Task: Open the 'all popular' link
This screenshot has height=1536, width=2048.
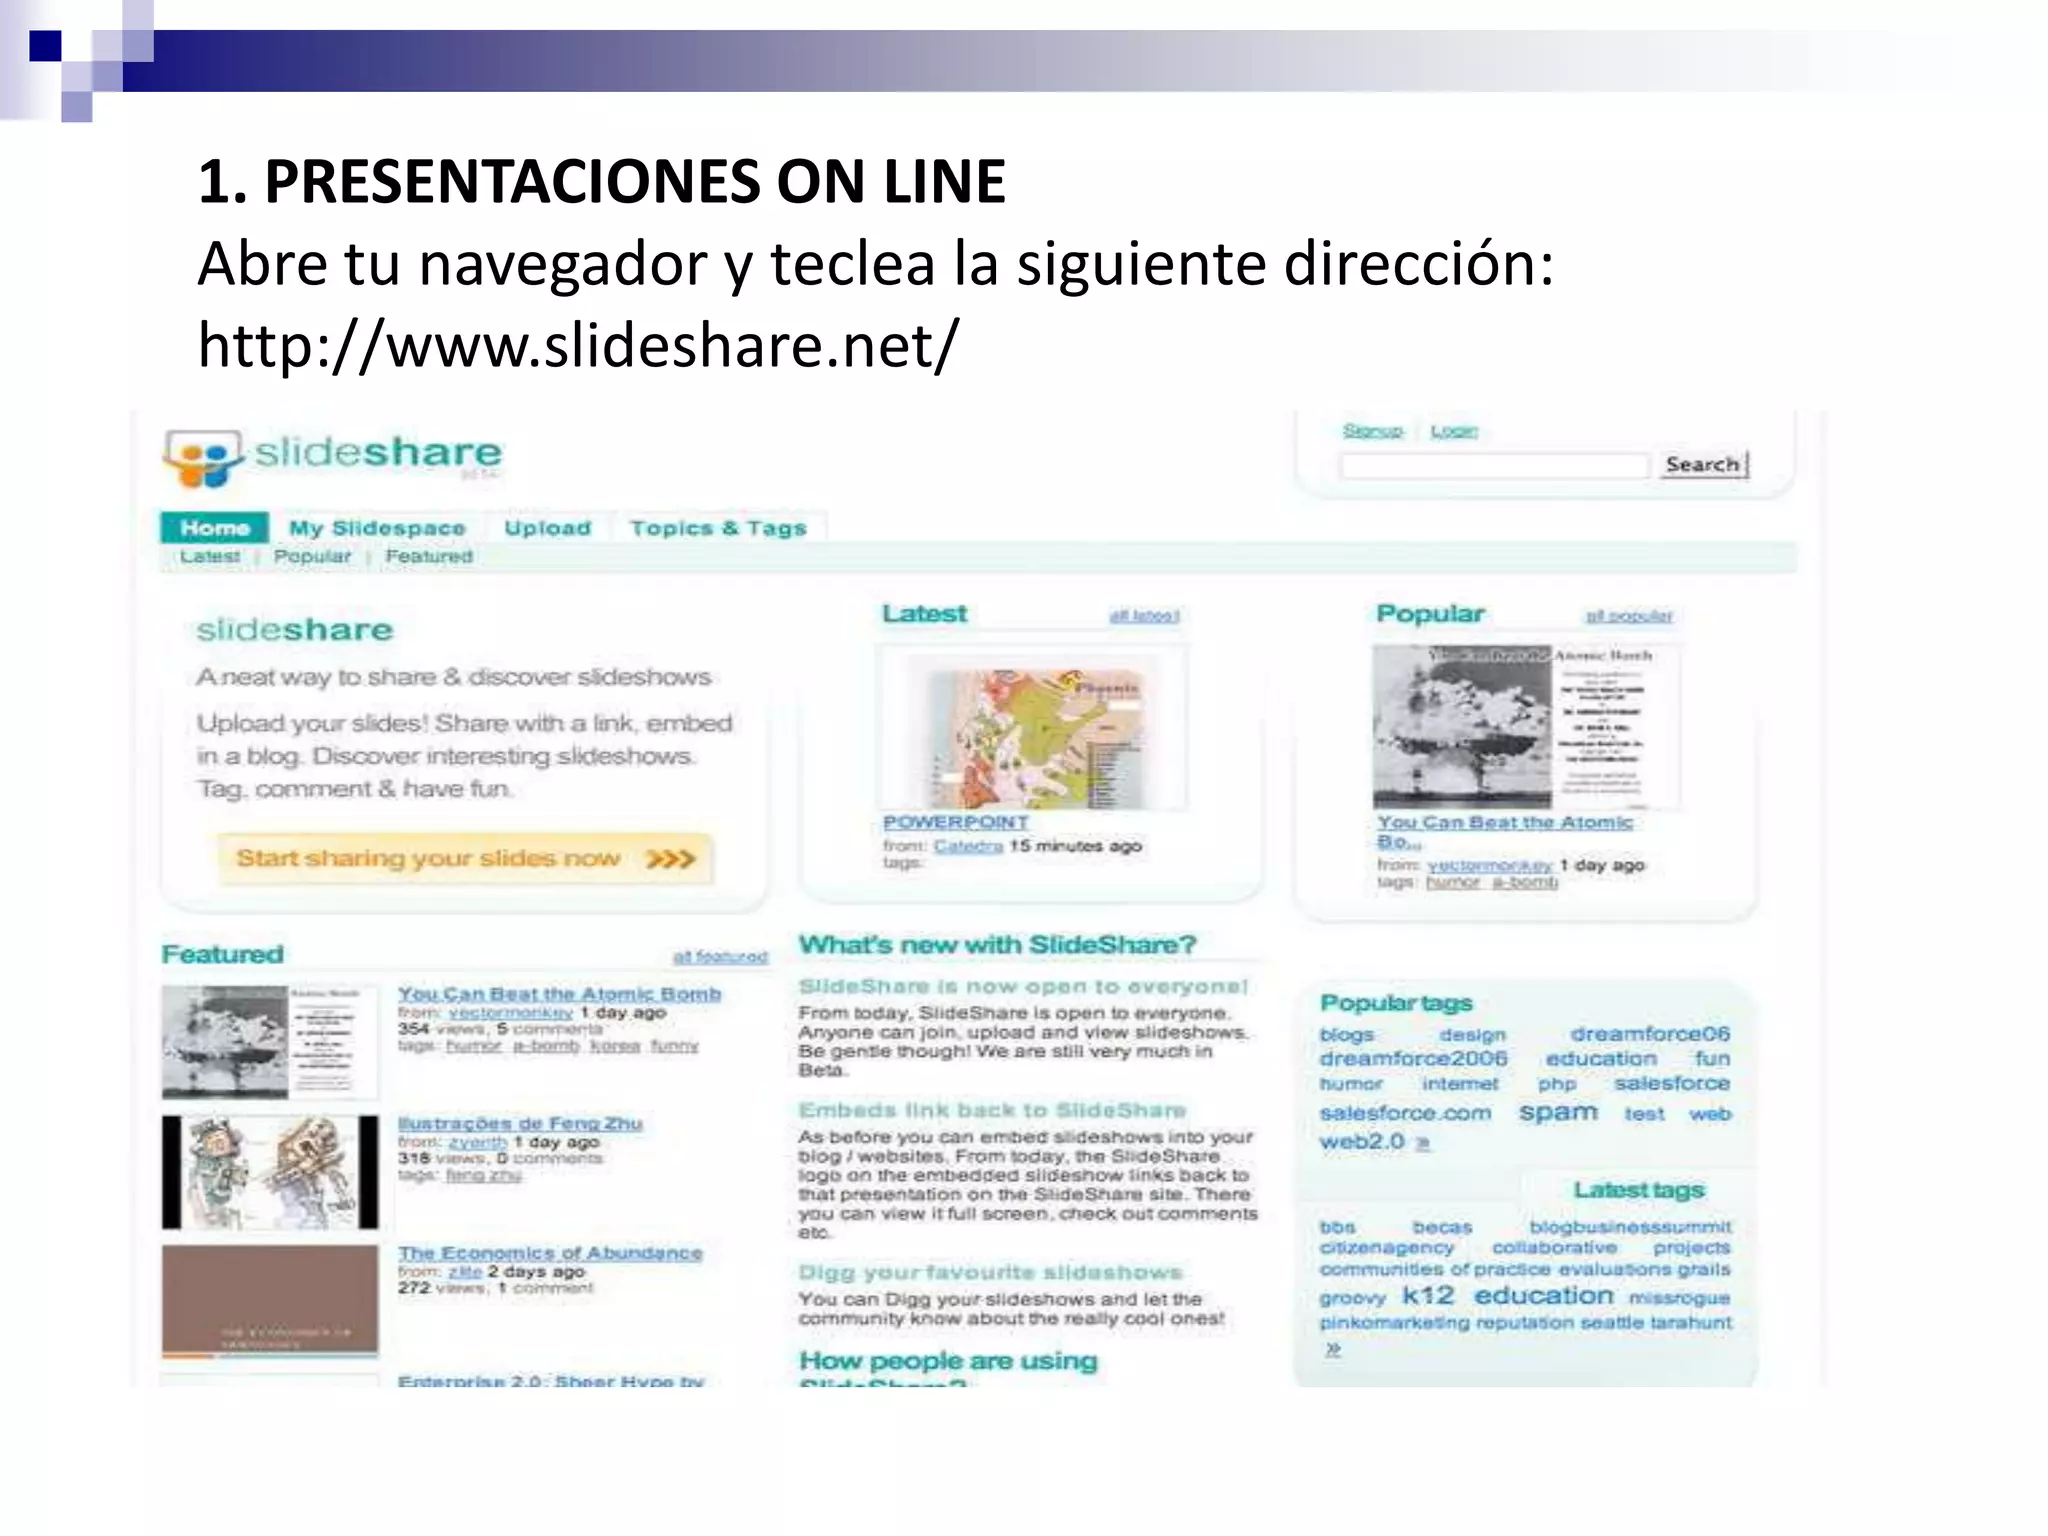Action: click(1628, 616)
